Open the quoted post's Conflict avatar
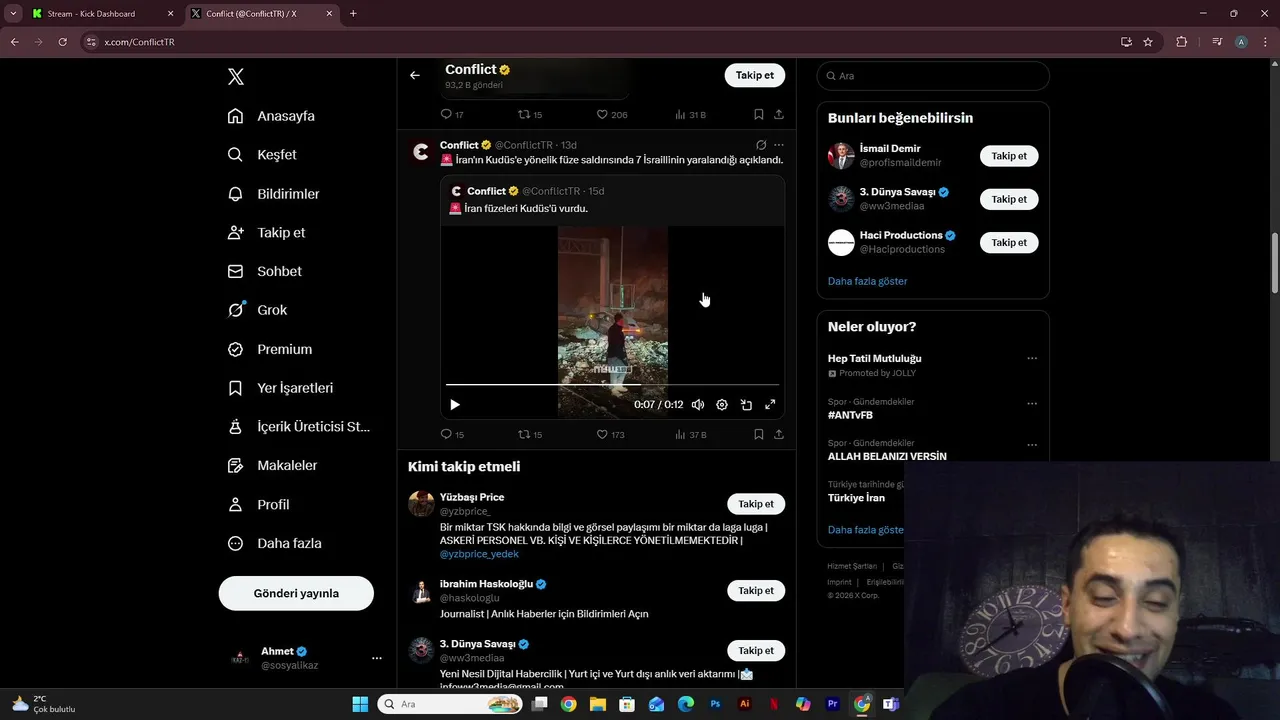Screen dimensions: 1280x720 (x=456, y=191)
